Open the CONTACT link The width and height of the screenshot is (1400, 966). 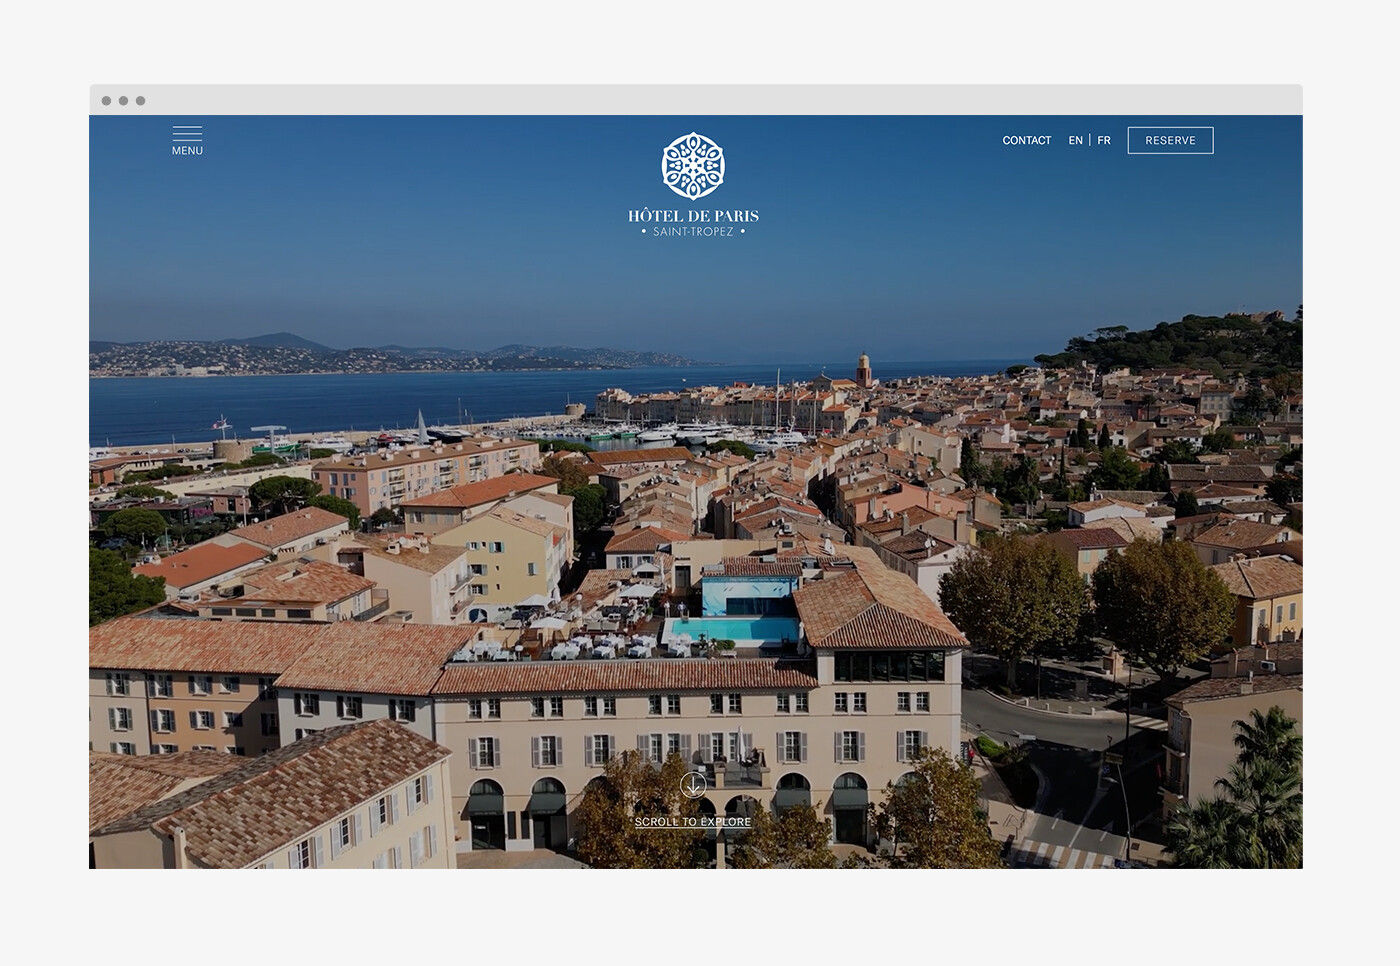click(1027, 141)
